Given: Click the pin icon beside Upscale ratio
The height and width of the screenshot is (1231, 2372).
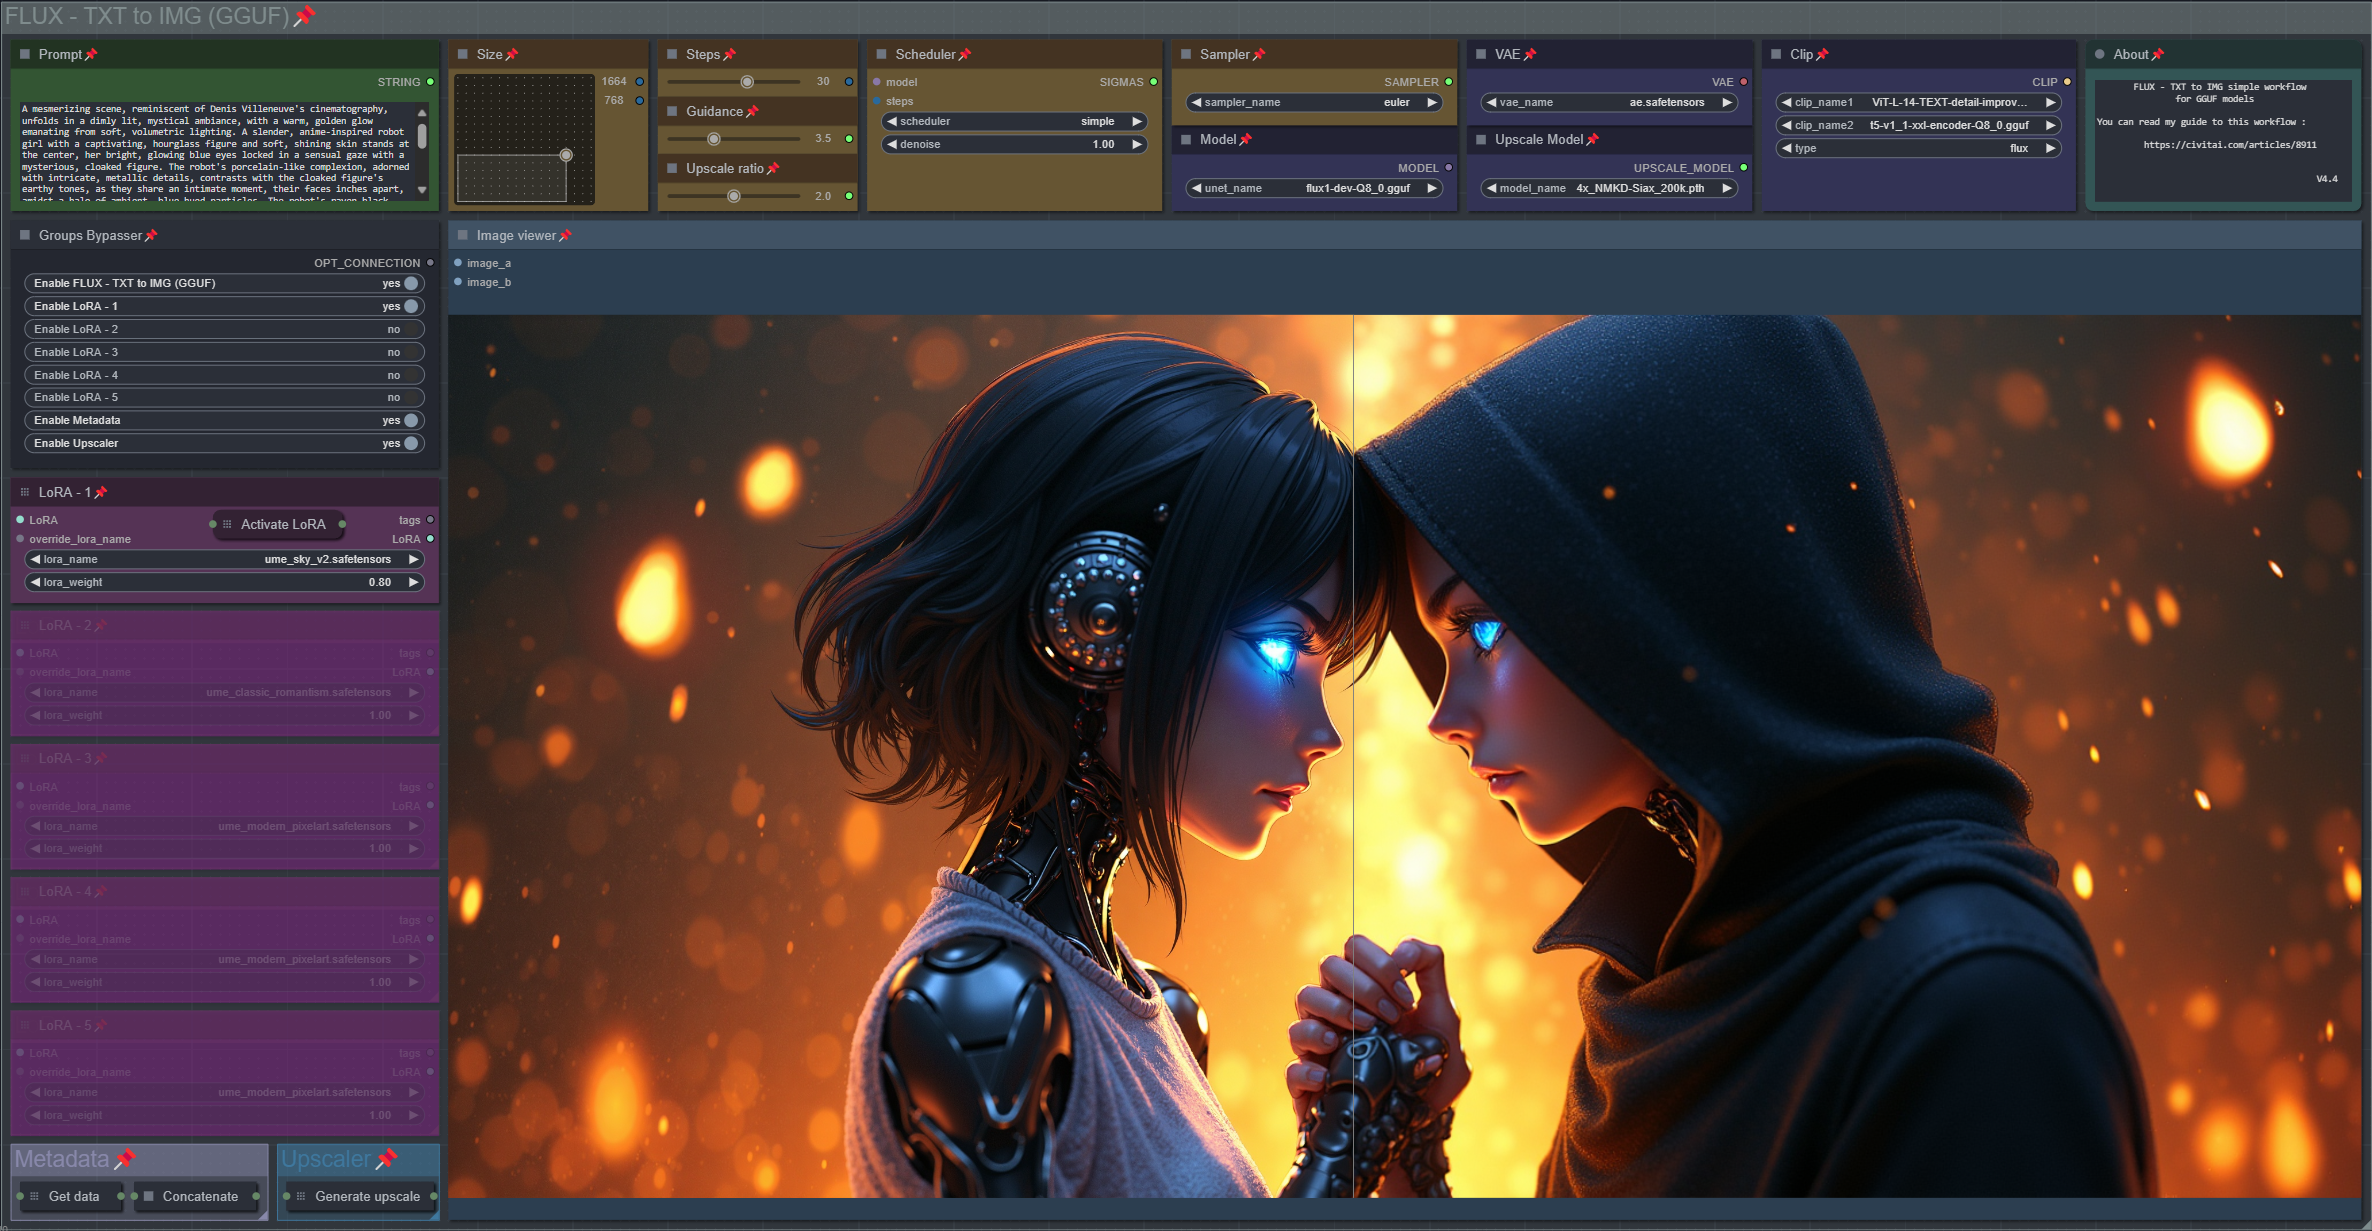Looking at the screenshot, I should 772,169.
